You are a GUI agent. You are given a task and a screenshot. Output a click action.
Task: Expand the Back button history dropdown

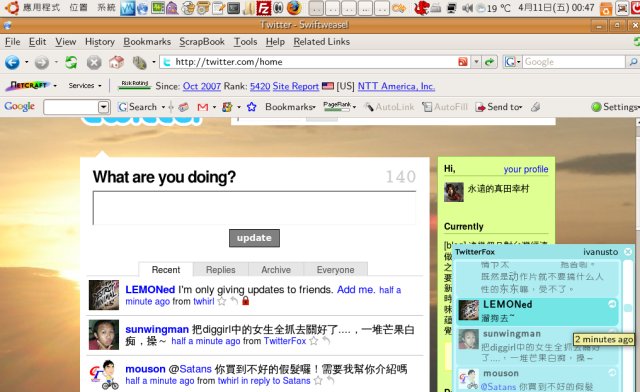pos(27,62)
